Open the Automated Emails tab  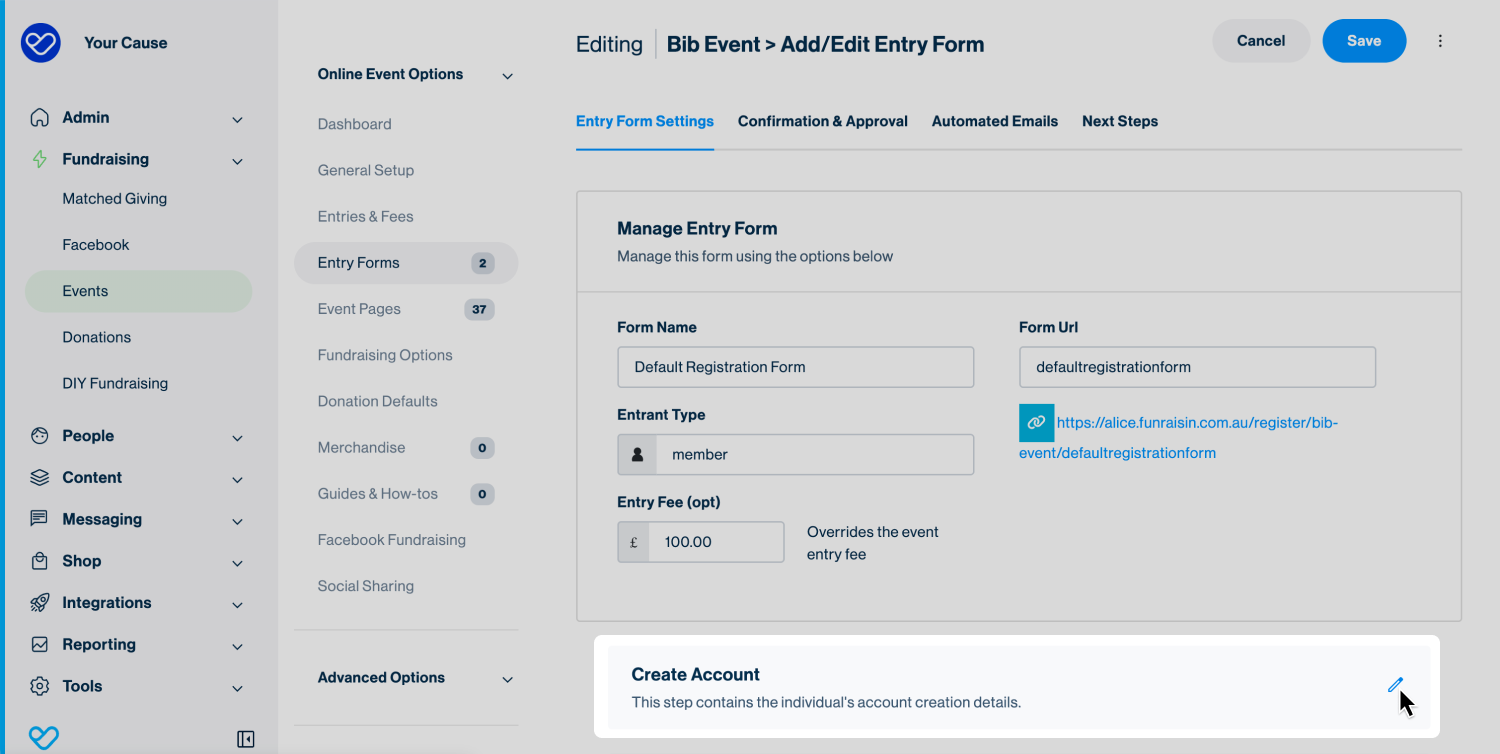click(x=994, y=121)
